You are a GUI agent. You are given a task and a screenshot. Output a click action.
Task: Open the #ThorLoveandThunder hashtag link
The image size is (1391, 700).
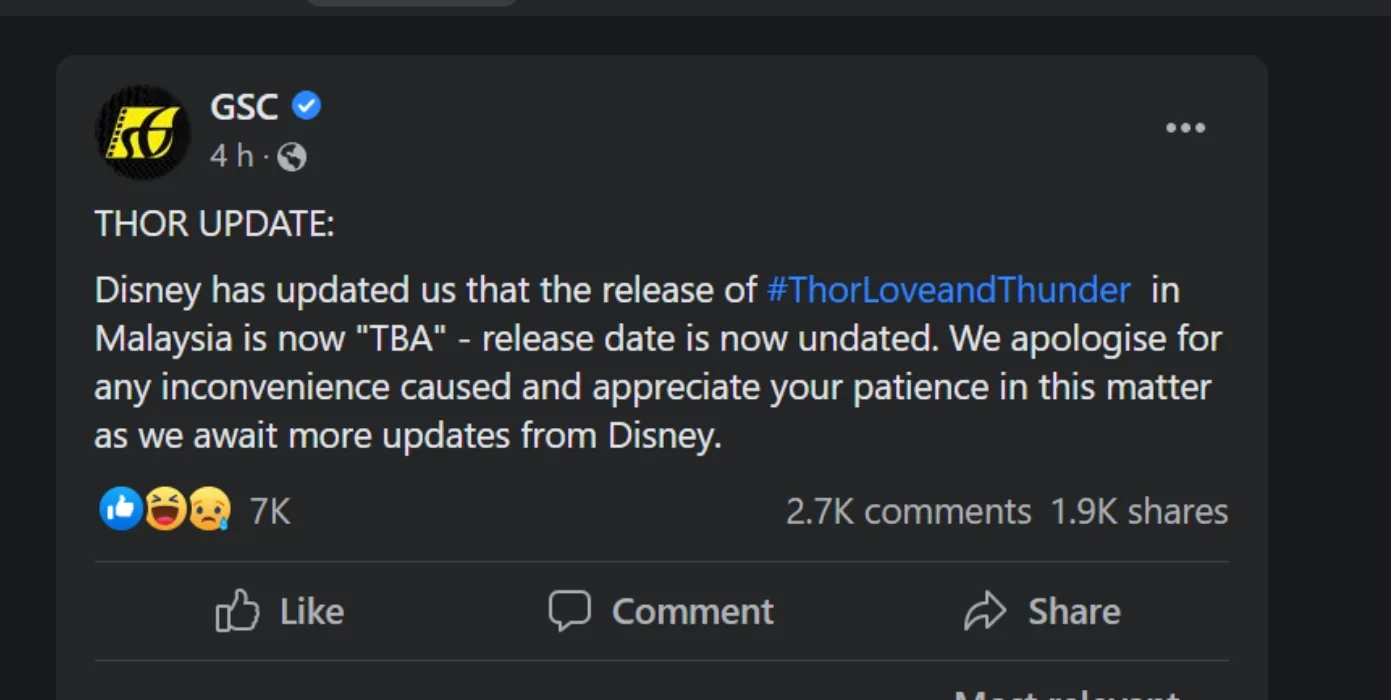pyautogui.click(x=948, y=290)
